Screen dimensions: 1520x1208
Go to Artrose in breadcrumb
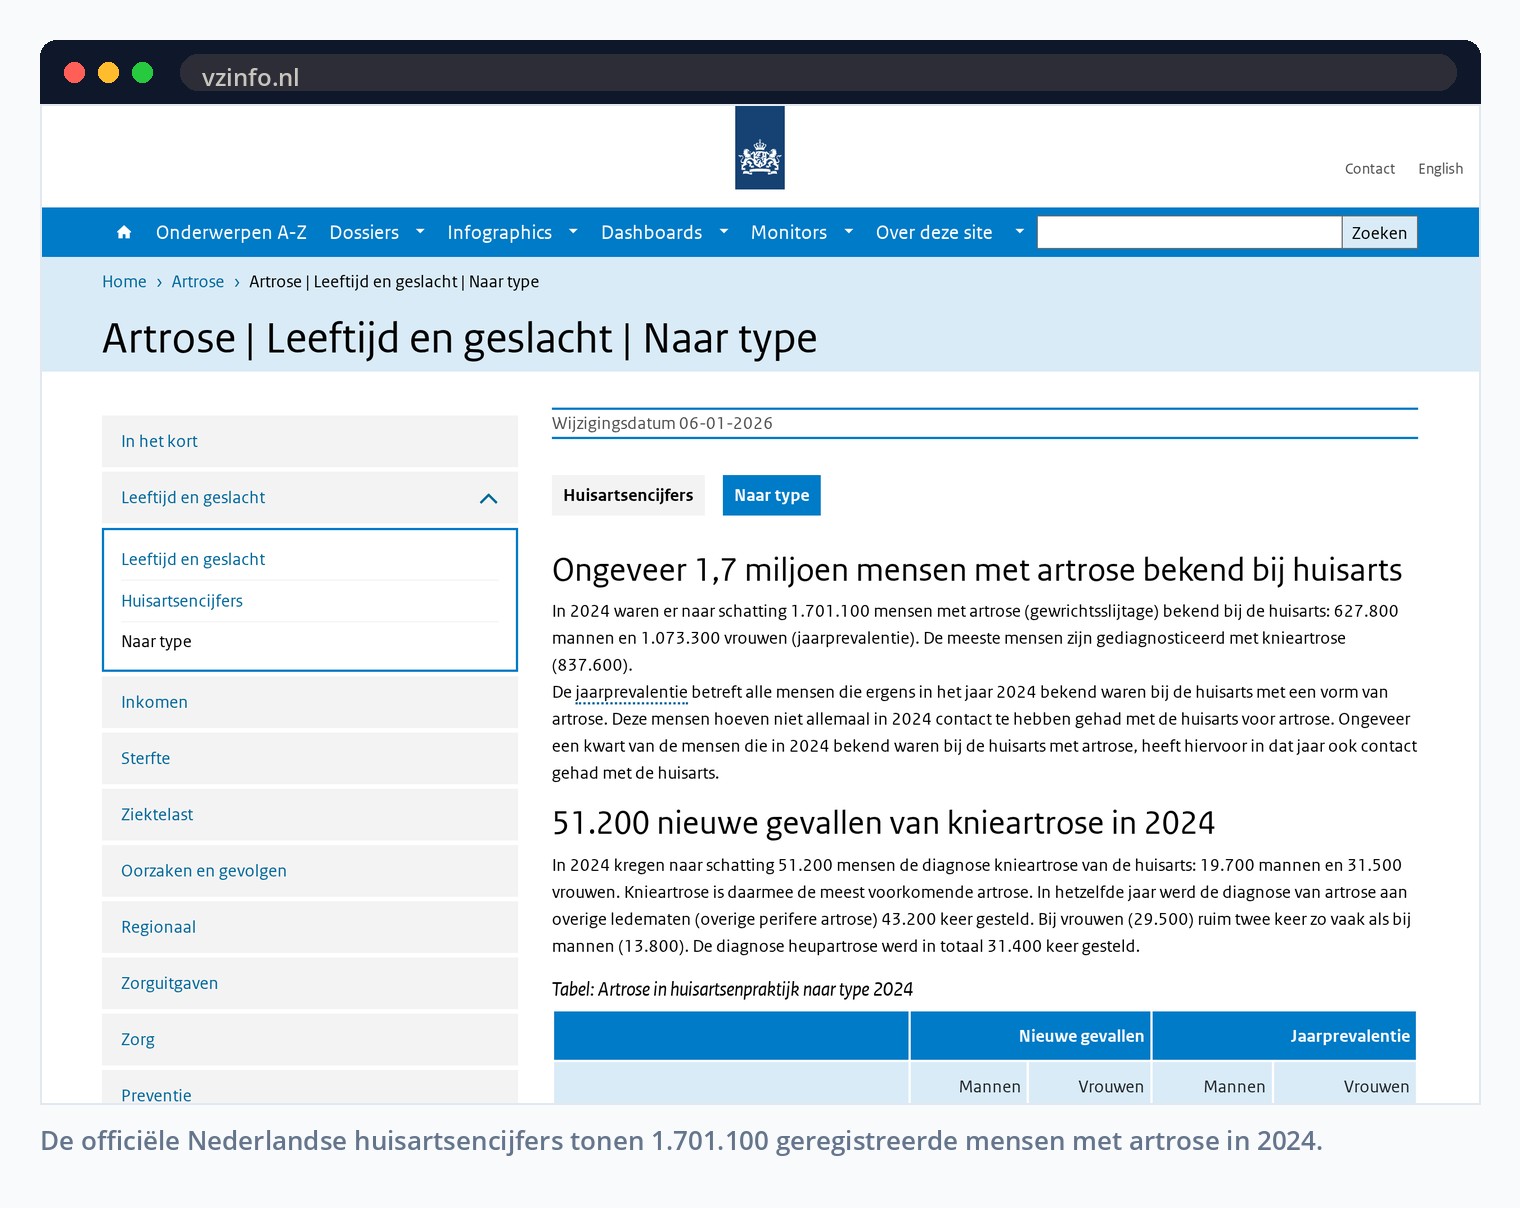pyautogui.click(x=198, y=282)
